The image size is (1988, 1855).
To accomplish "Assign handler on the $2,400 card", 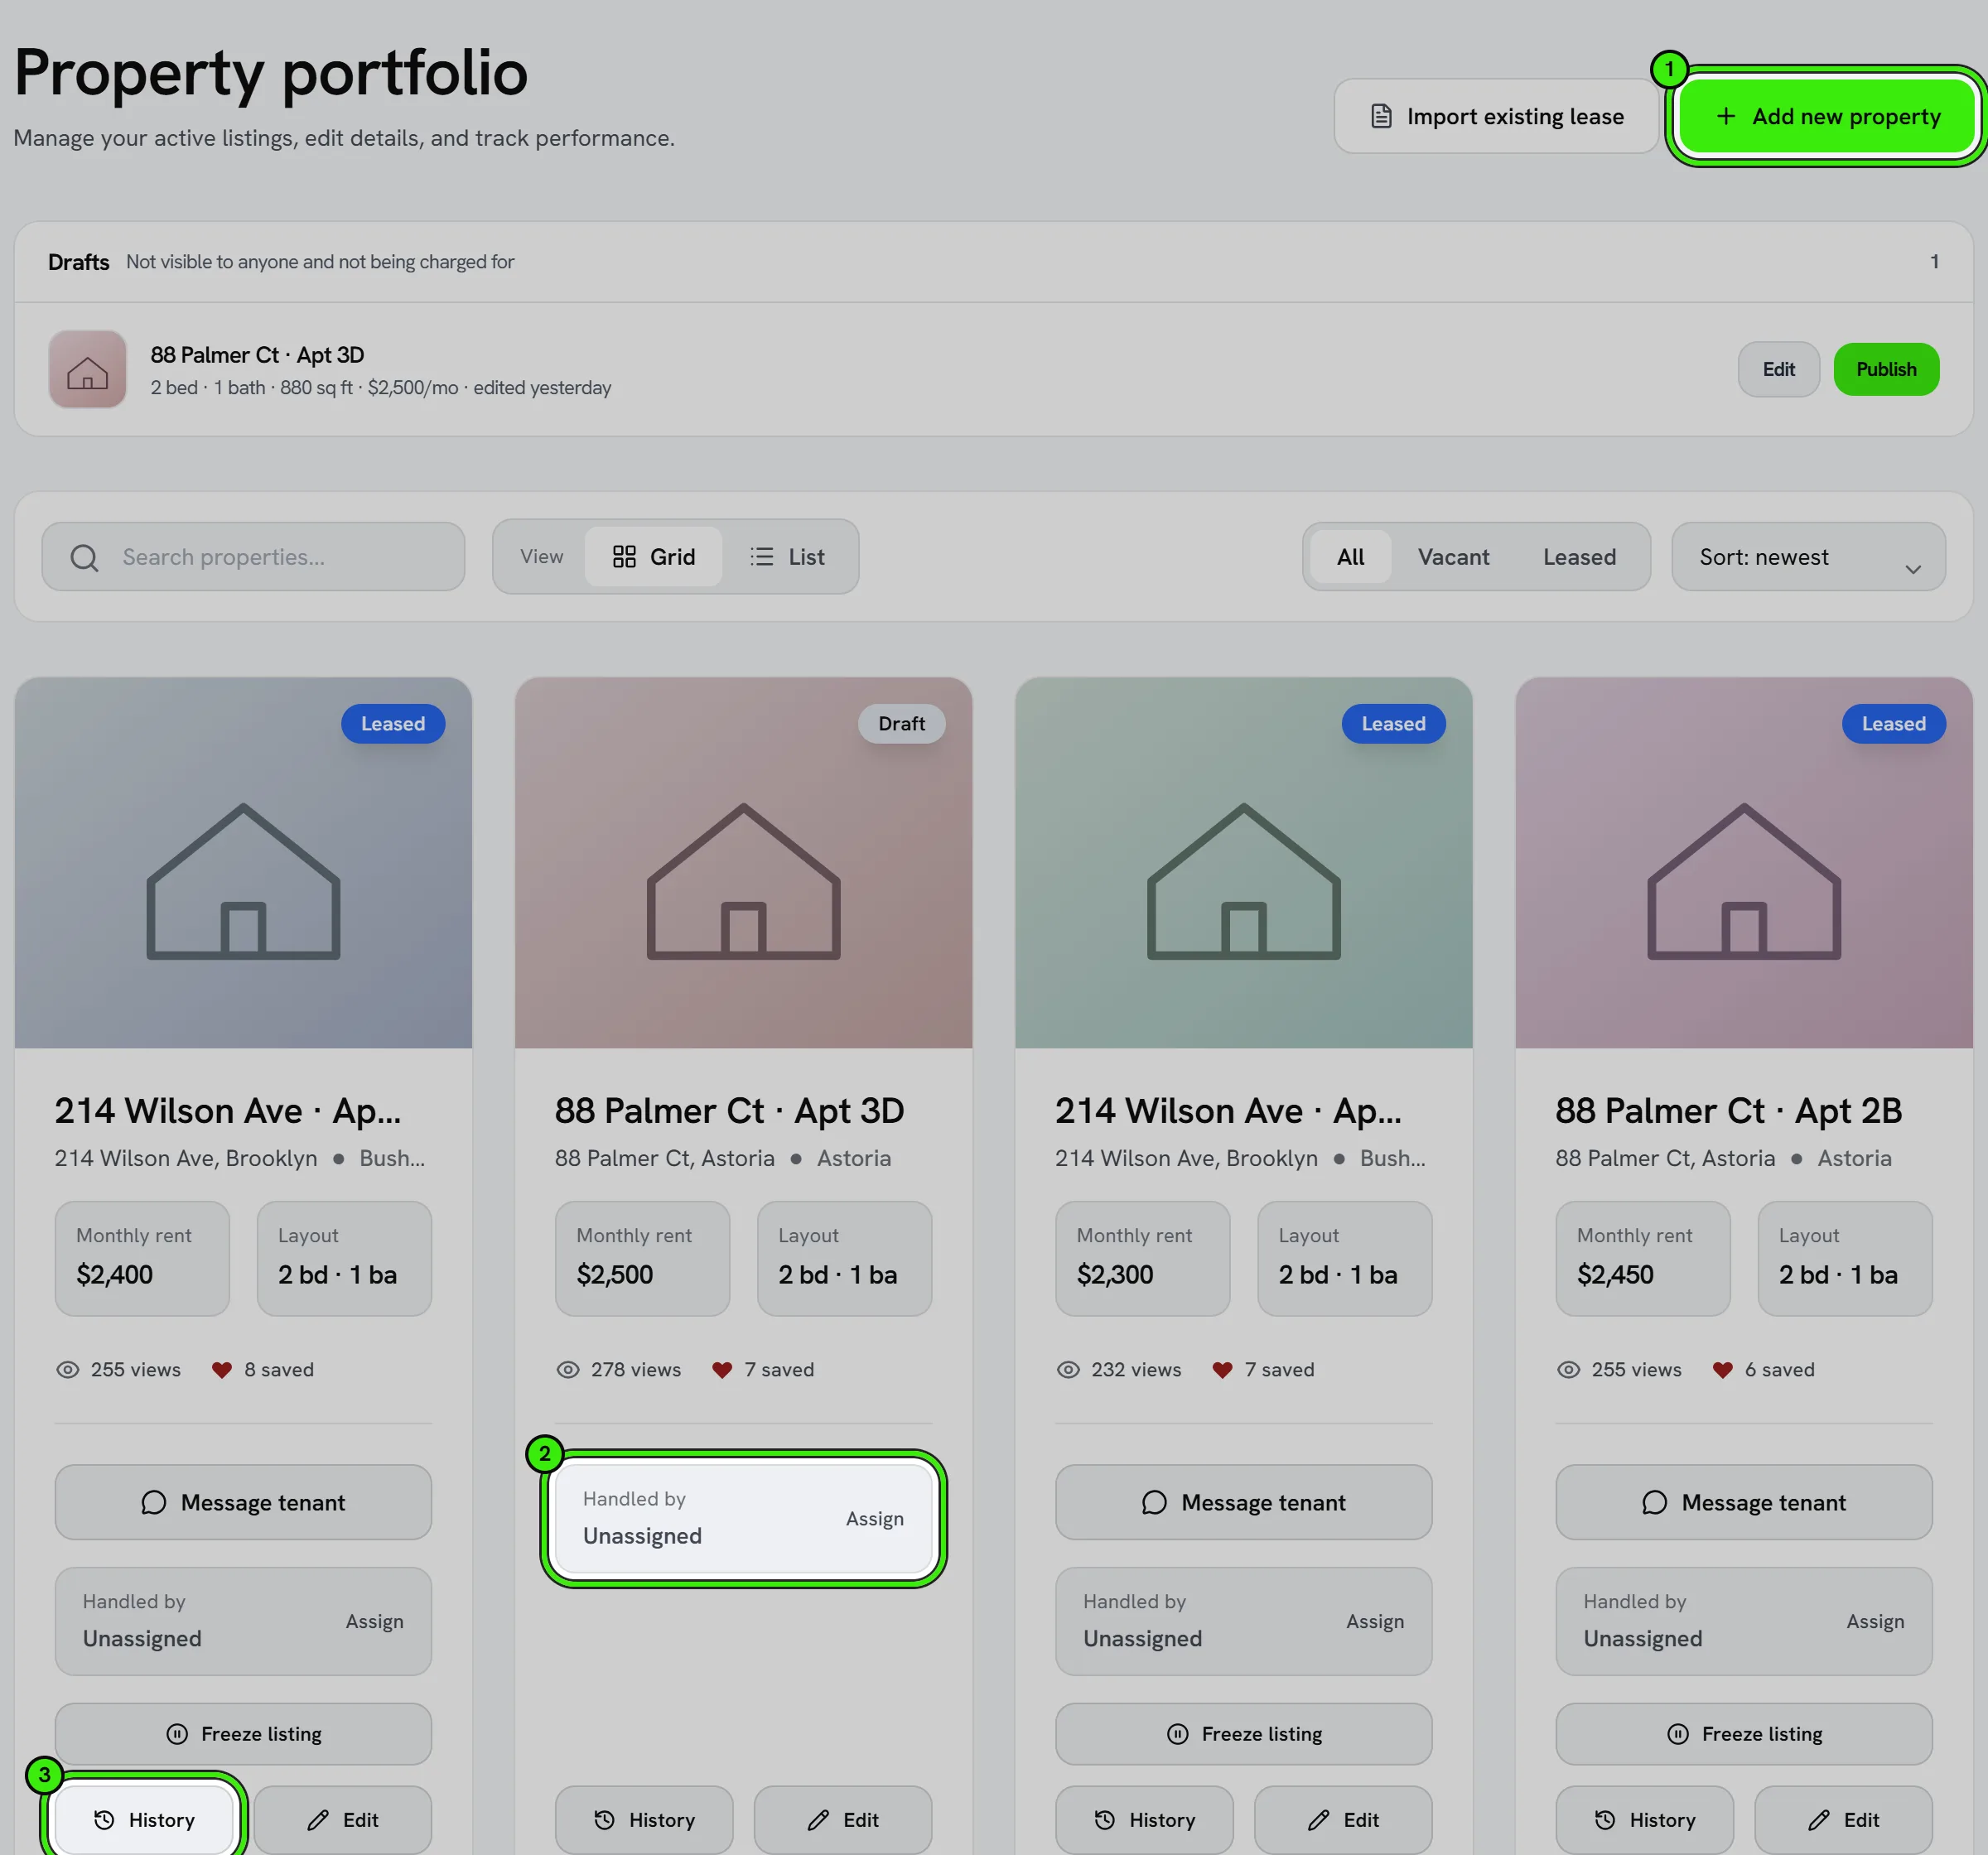I will (x=374, y=1621).
